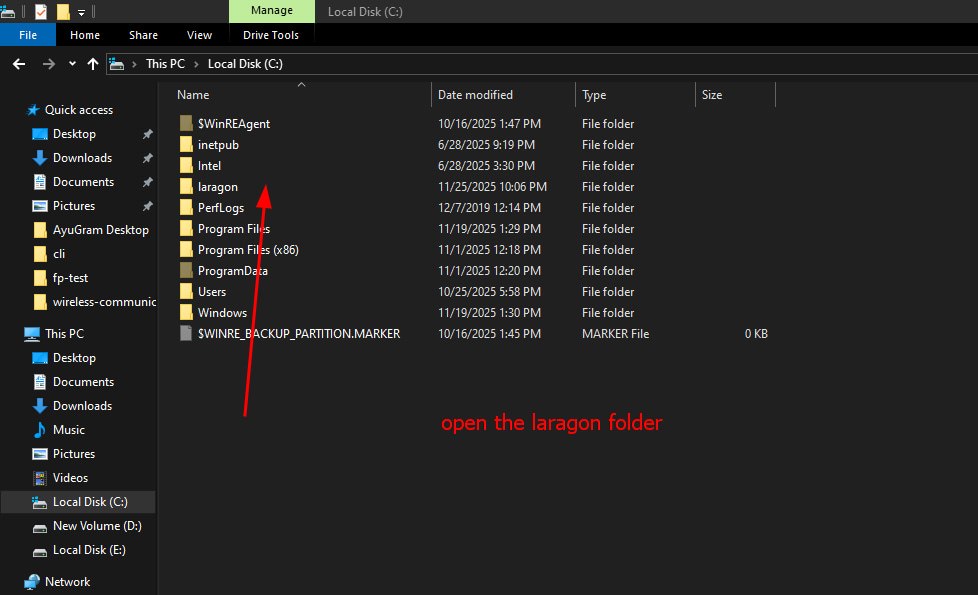Viewport: 978px width, 595px height.
Task: Expand the chevron after This PC breadcrumb
Action: 196,64
